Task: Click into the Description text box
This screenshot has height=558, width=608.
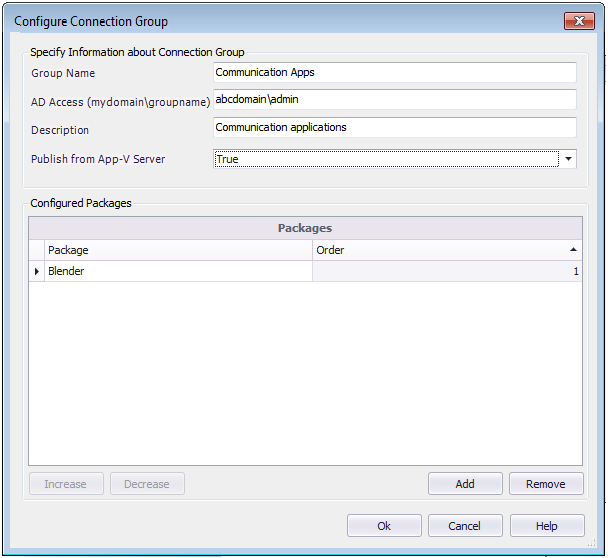Action: coord(394,128)
